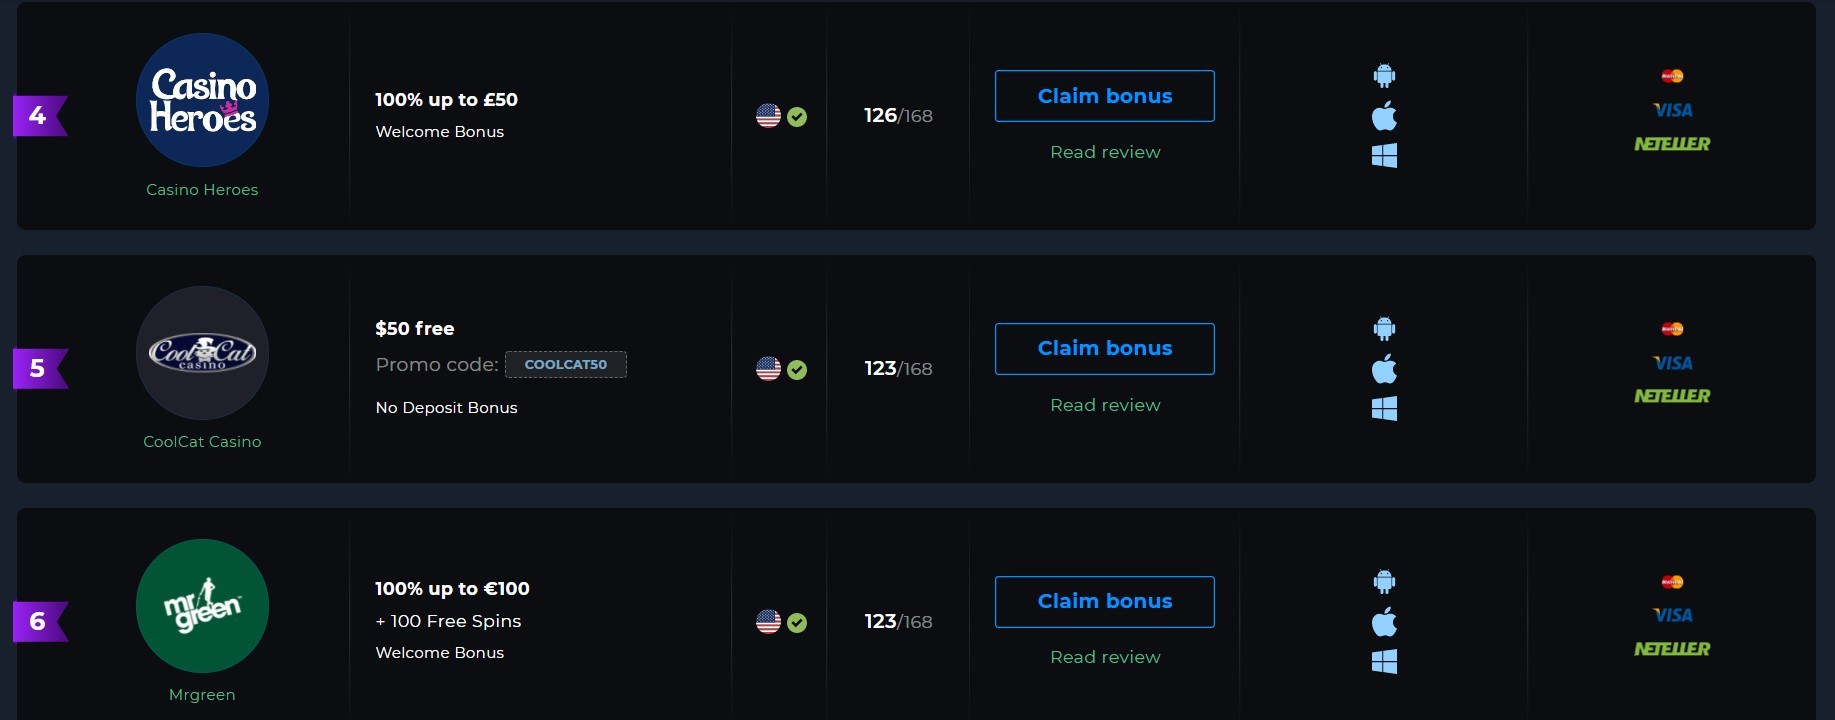Viewport: 1835px width, 720px height.
Task: Click the Neteller logo in CoolCat Casino row
Action: tap(1672, 396)
